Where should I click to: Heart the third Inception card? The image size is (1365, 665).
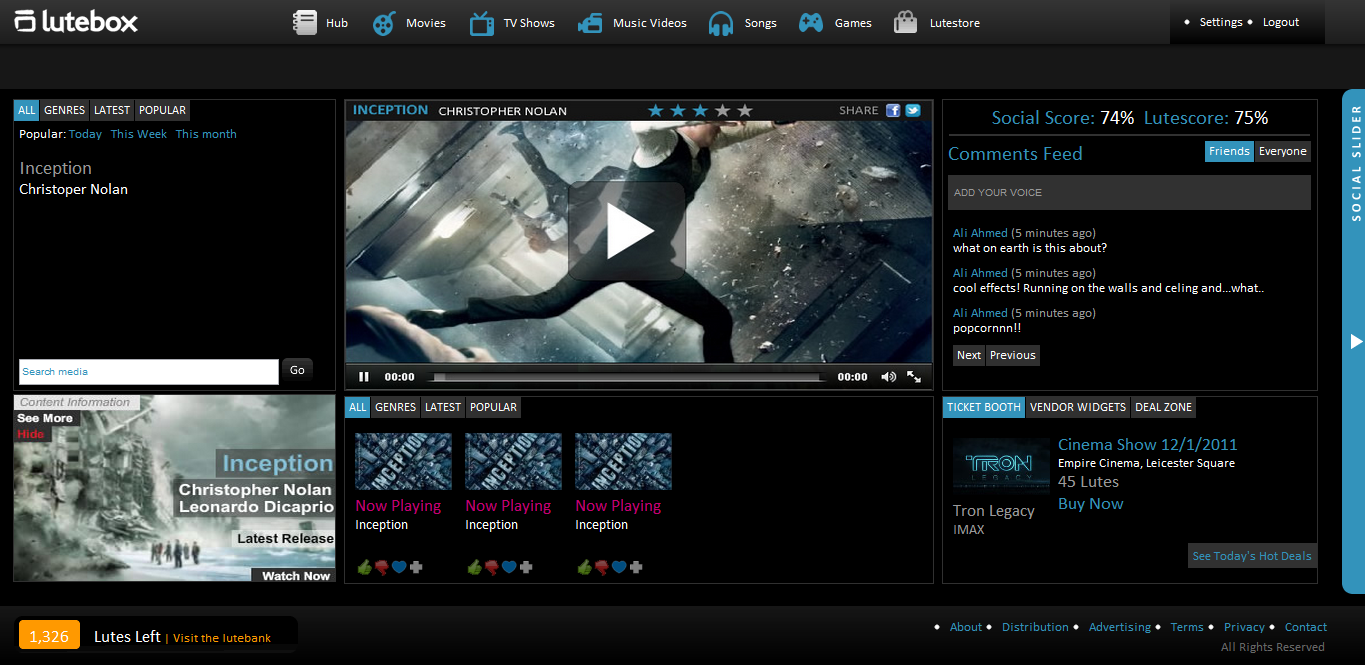tap(619, 567)
